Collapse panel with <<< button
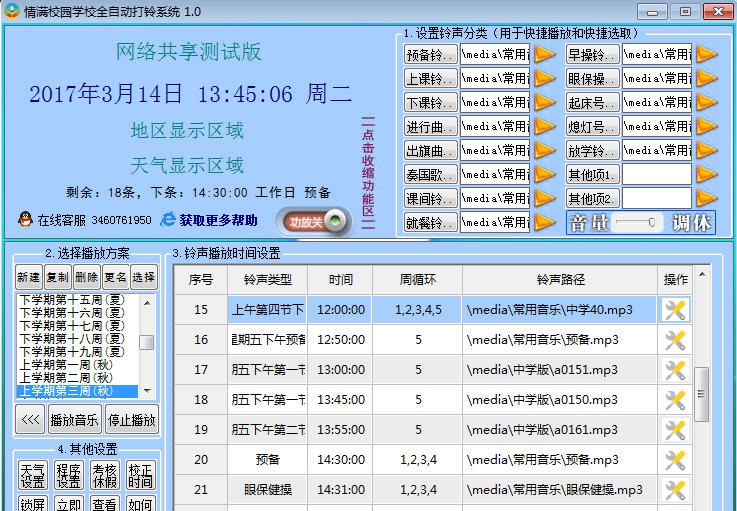Screen dimensions: 737x511 point(31,419)
